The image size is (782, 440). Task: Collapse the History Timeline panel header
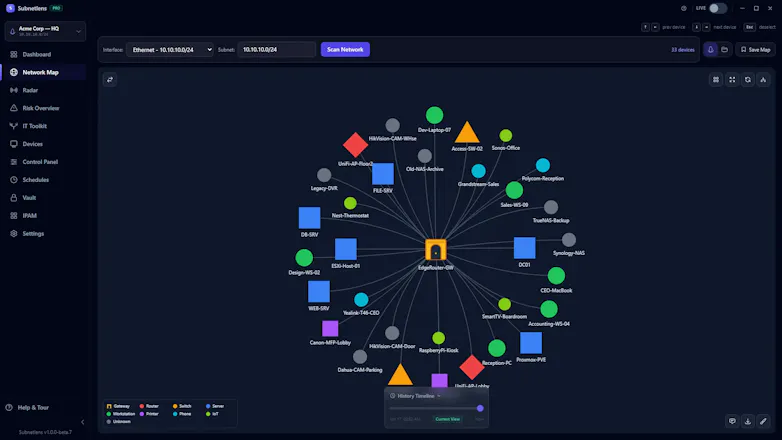(415, 396)
